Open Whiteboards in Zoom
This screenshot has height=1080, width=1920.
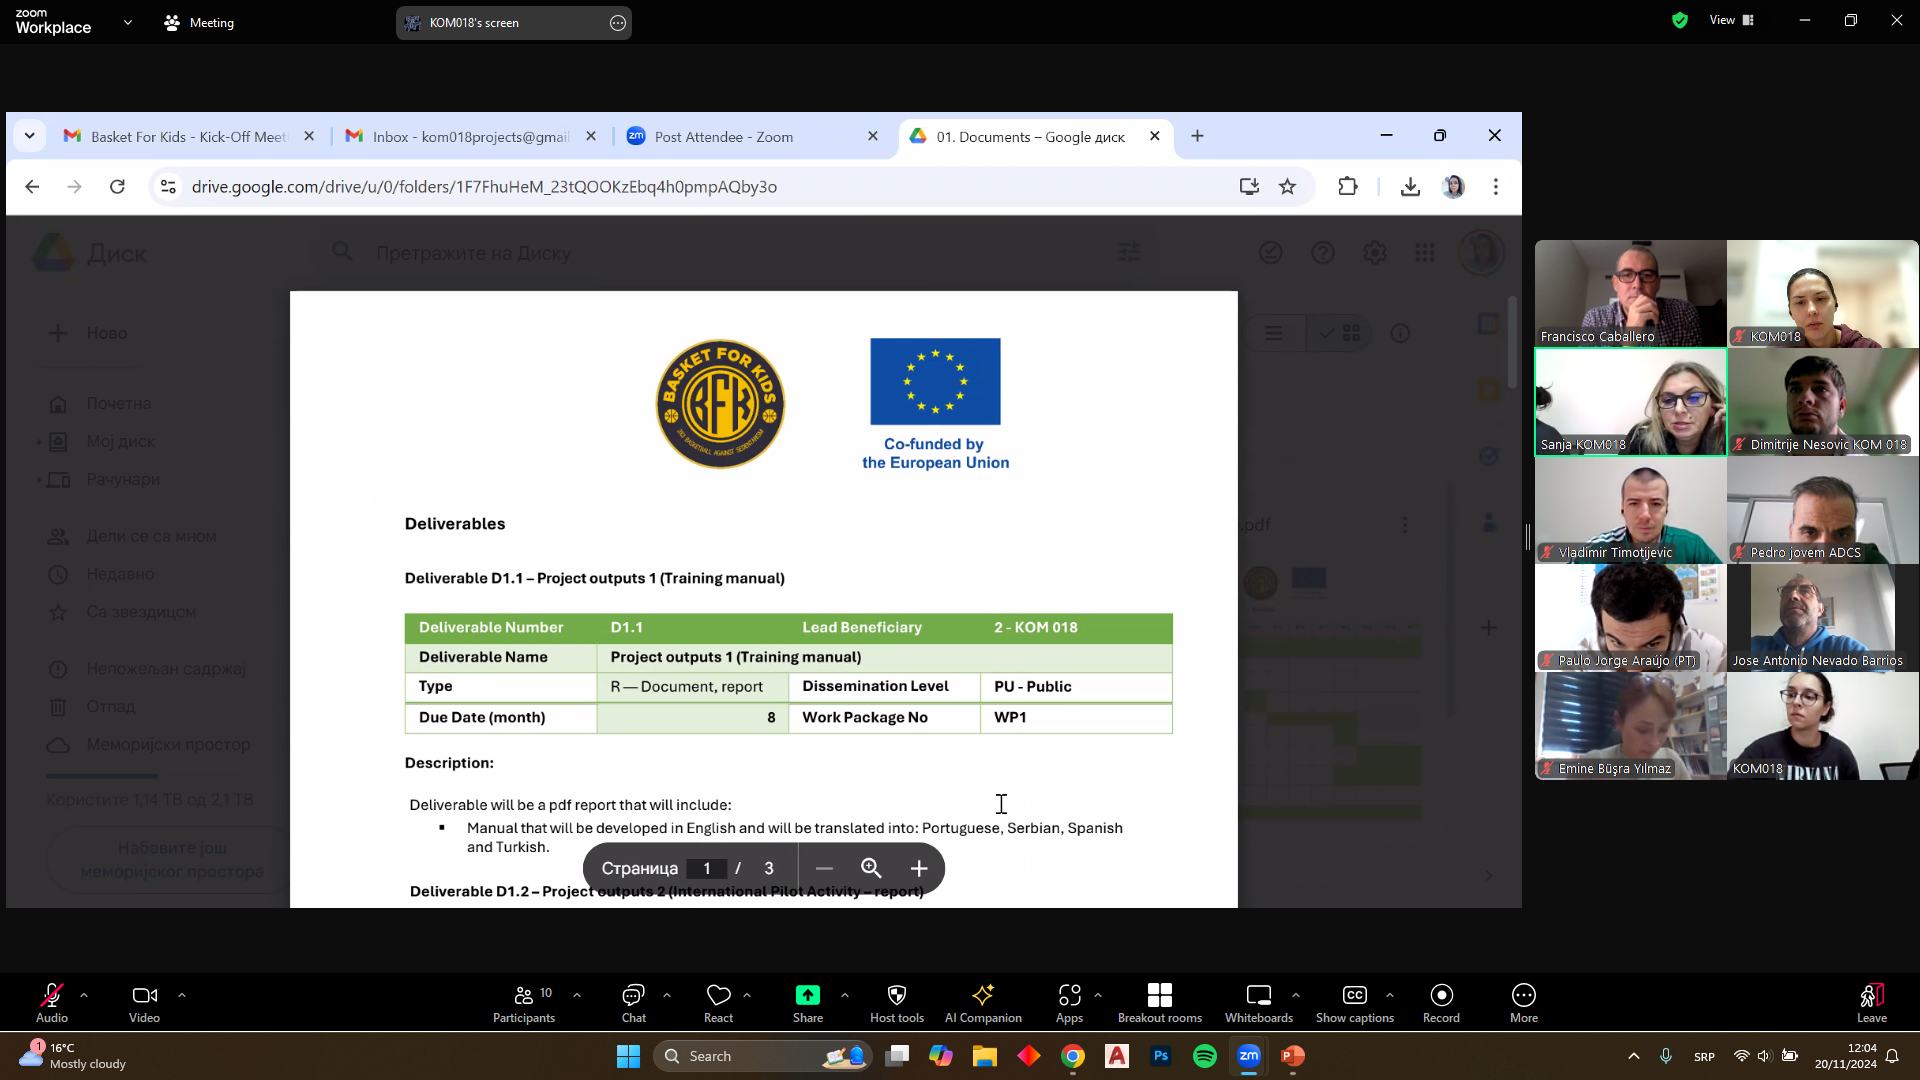pyautogui.click(x=1259, y=1003)
